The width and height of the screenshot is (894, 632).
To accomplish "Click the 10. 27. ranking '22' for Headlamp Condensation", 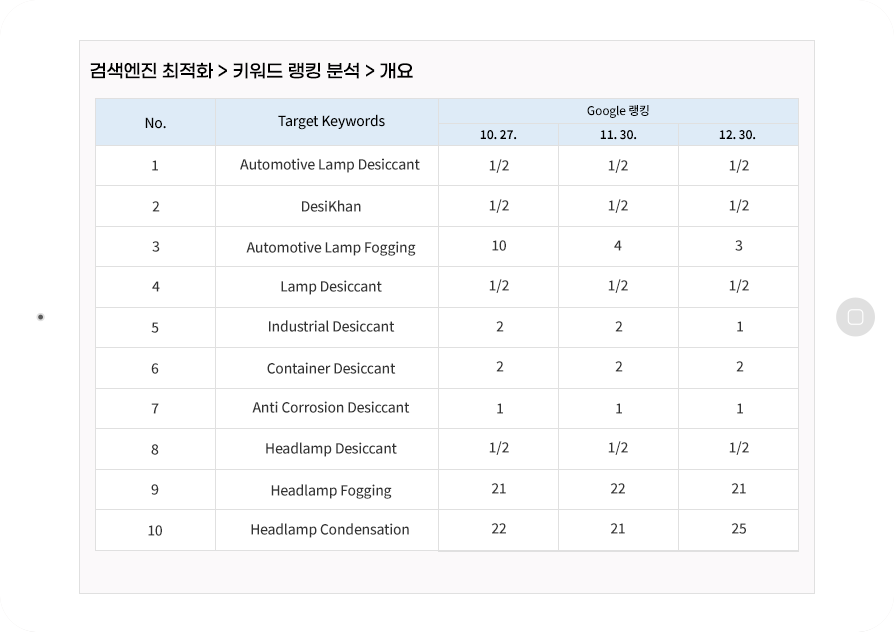I will 499,529.
